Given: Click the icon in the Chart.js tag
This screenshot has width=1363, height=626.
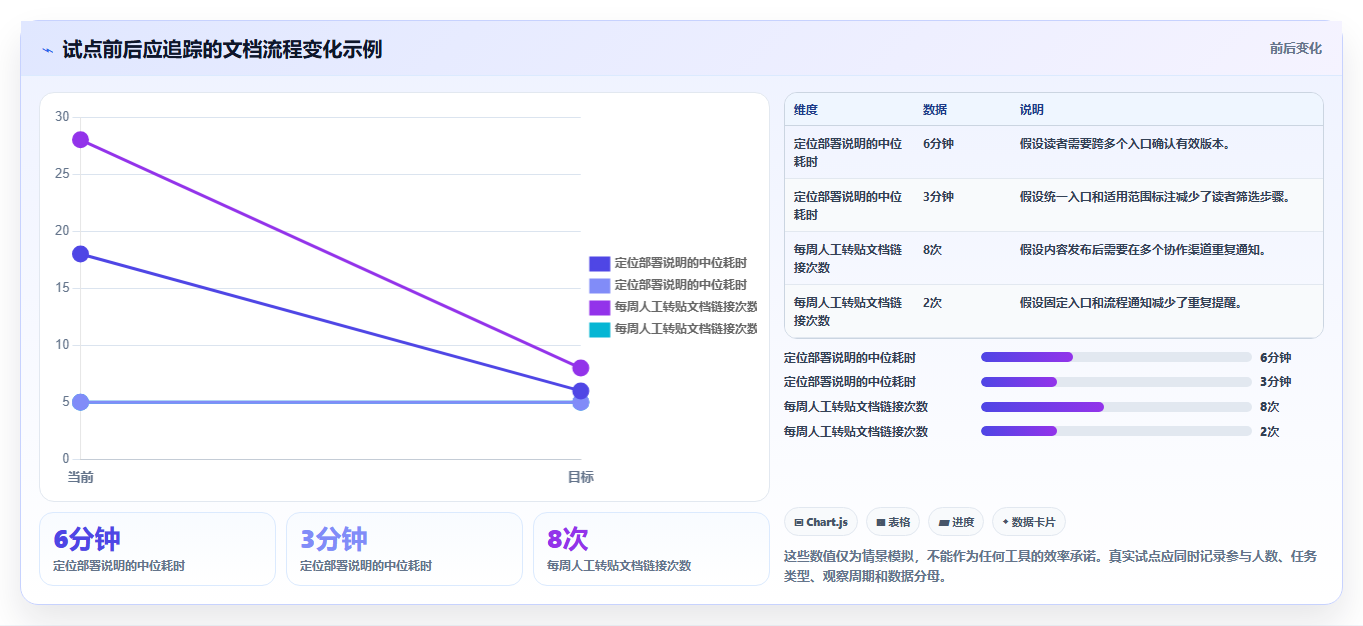Looking at the screenshot, I should click(x=799, y=522).
